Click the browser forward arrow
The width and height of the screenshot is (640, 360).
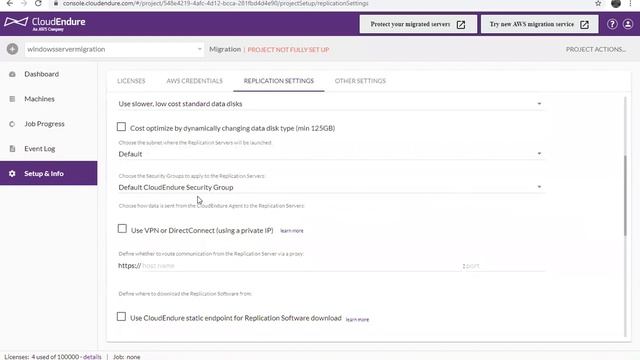tap(24, 3)
